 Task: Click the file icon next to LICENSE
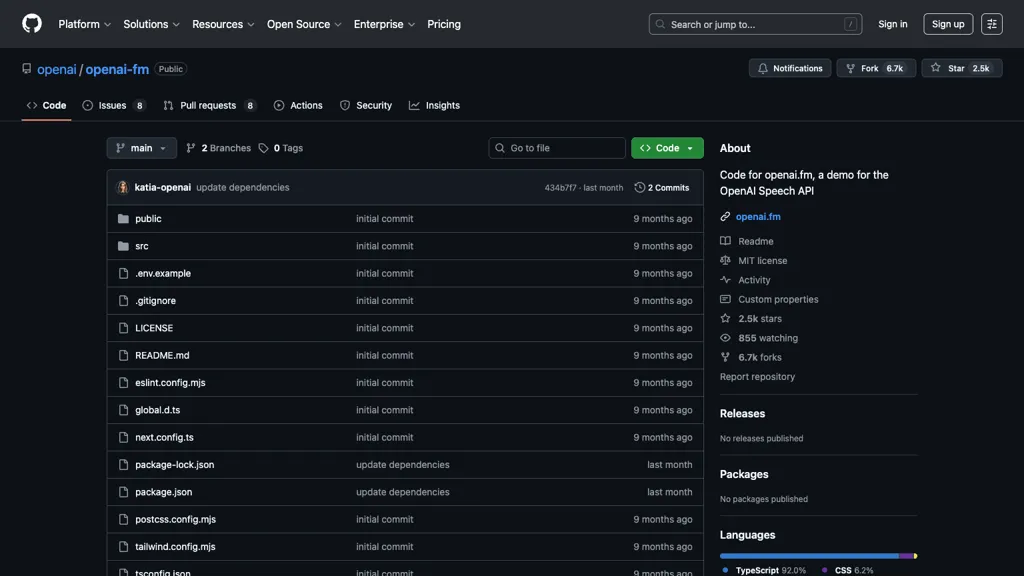(x=123, y=328)
